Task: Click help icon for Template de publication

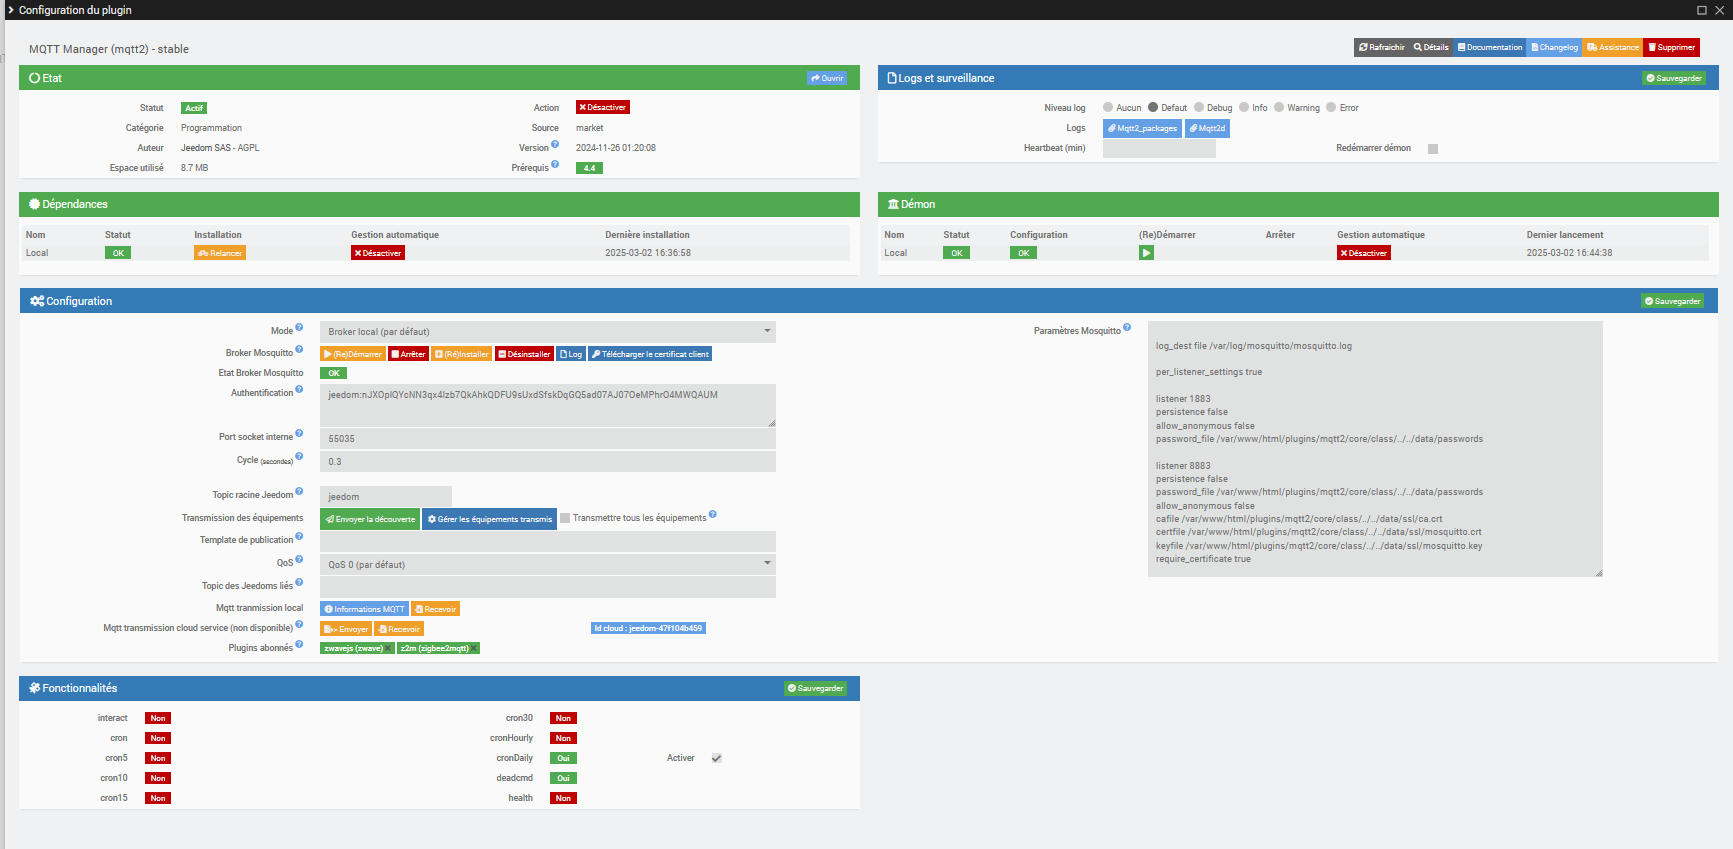Action: tap(299, 537)
